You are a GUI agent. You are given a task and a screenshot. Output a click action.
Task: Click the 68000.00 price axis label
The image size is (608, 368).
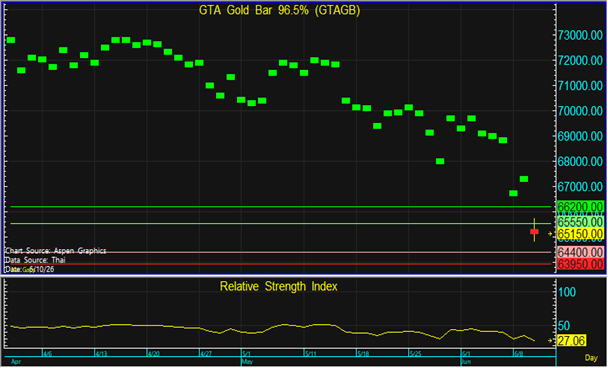[x=580, y=161]
